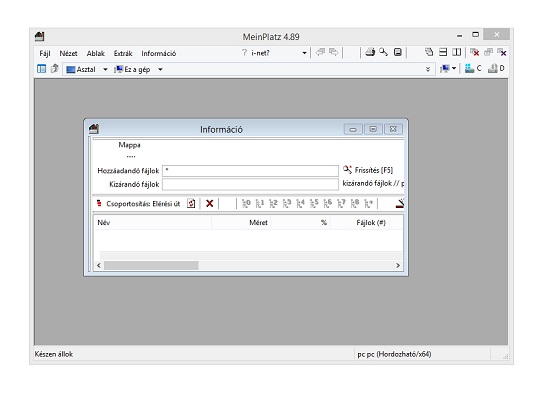550x396 pixels.
Task: Click the Frissítés [F5] button
Action: tap(368, 170)
